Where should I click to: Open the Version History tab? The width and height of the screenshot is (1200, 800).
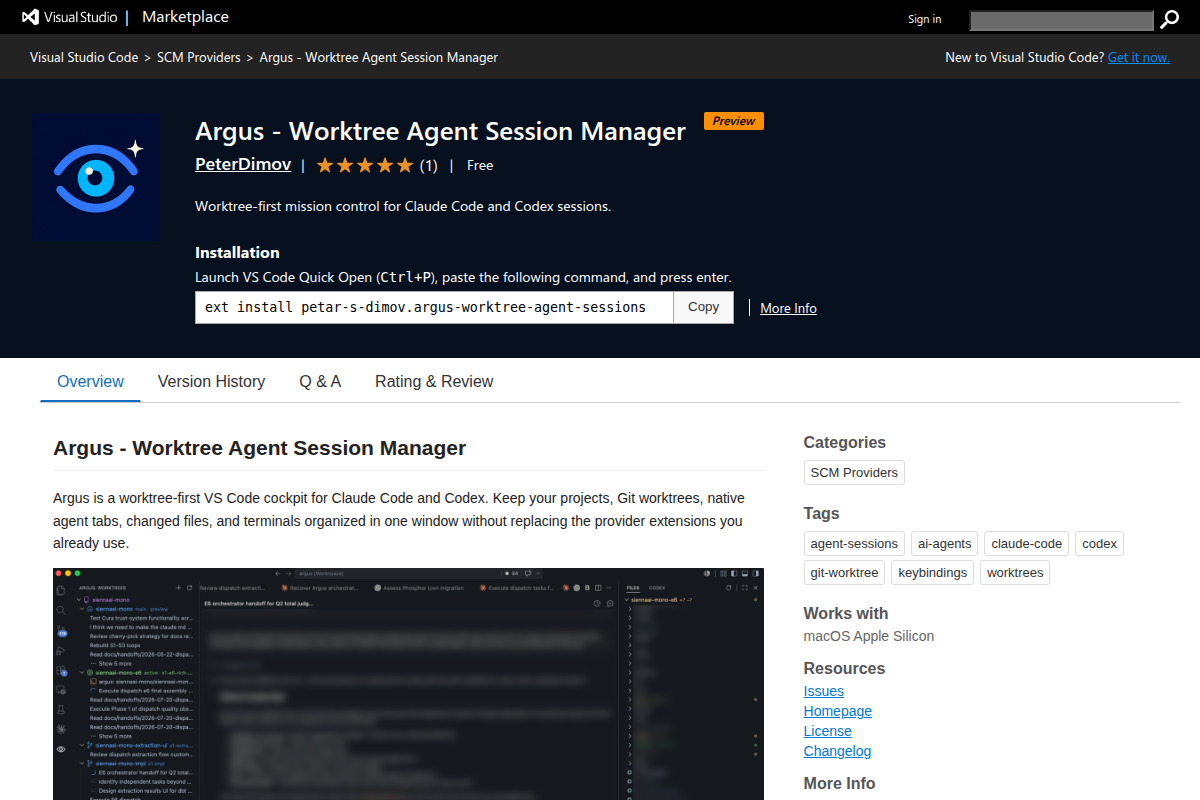pos(211,381)
